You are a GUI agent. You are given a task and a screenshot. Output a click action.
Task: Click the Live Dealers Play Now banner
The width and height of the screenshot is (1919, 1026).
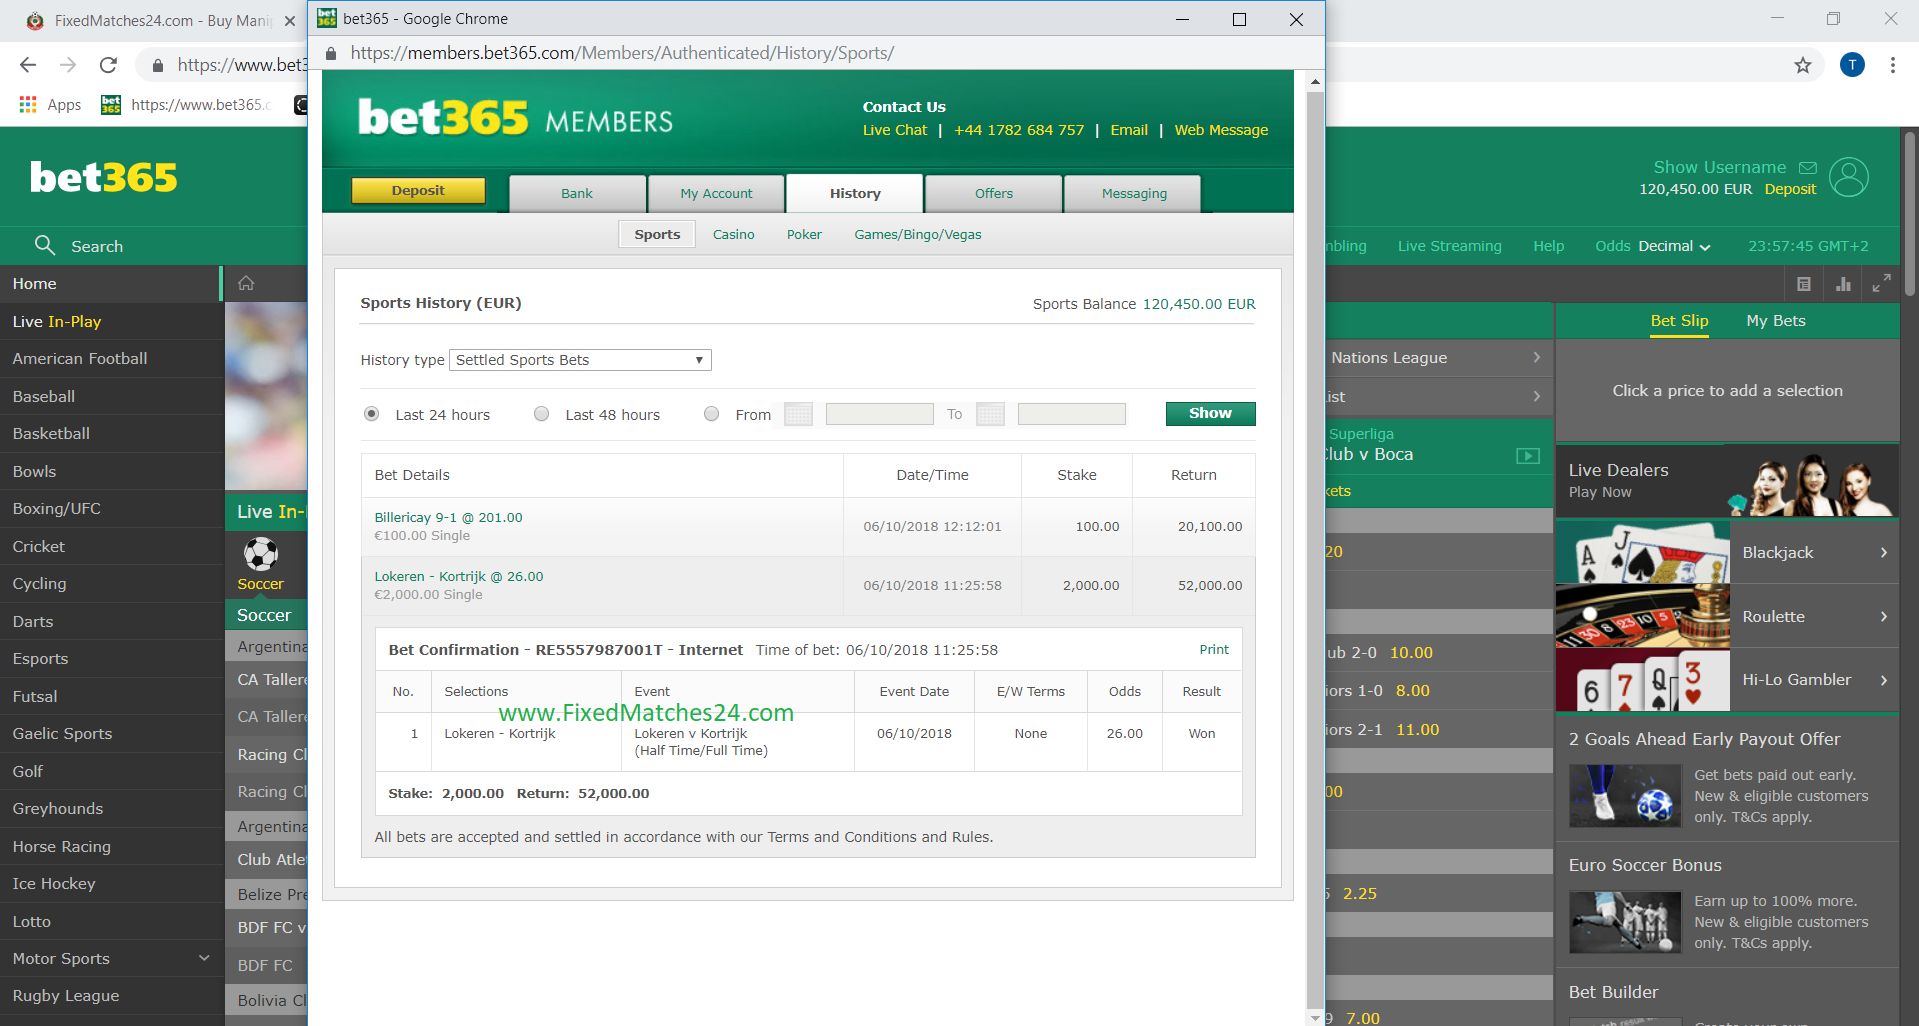(x=1727, y=481)
